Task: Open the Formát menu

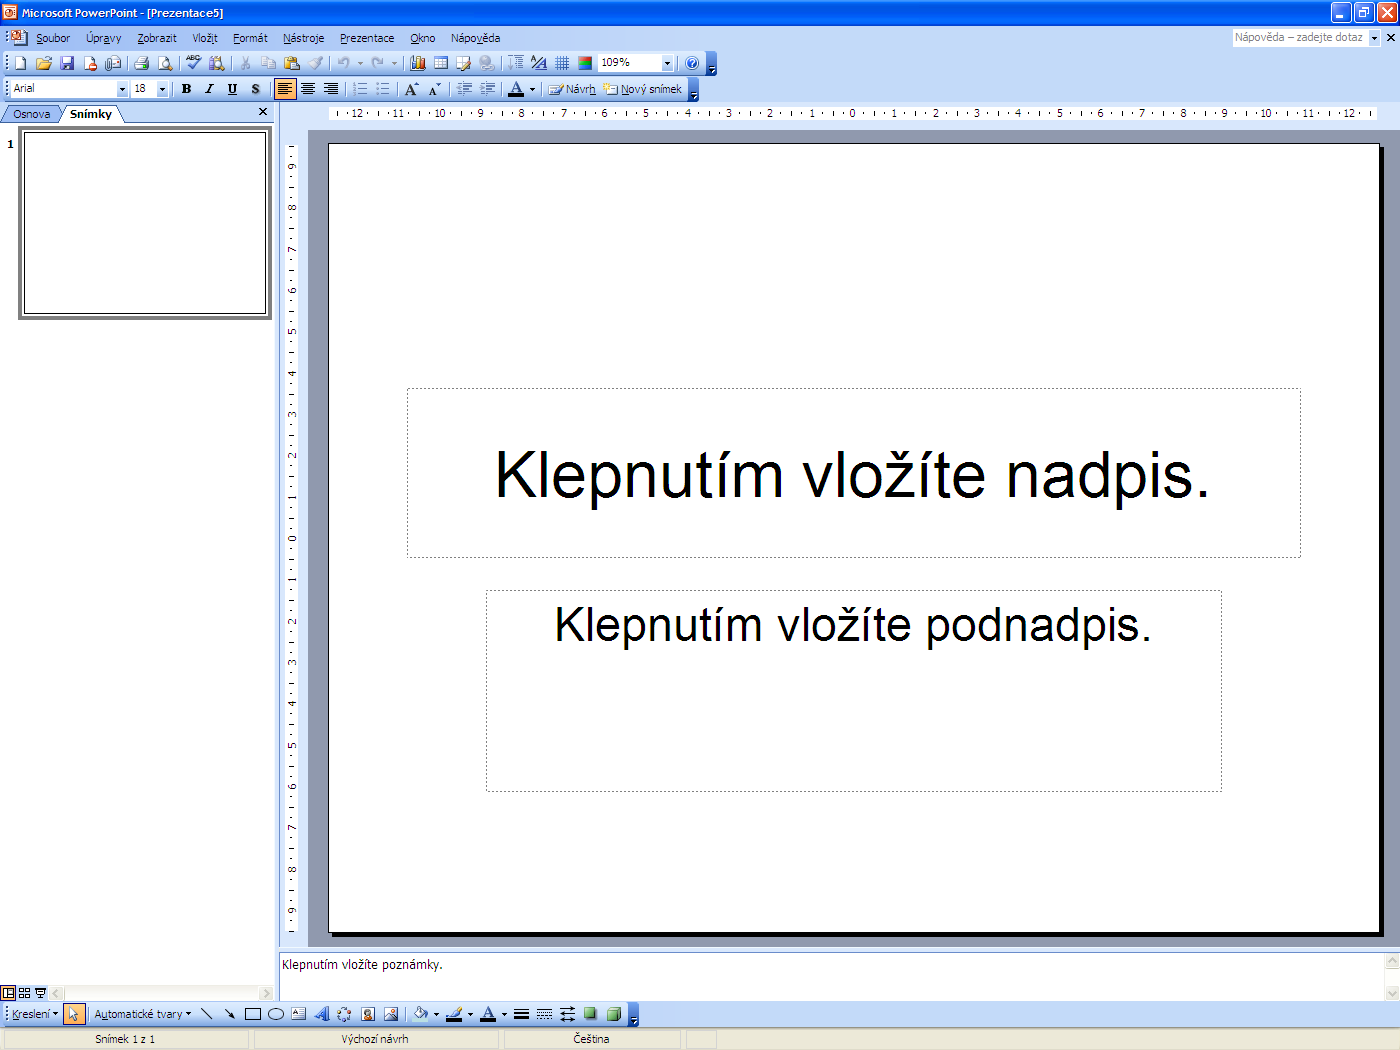Action: click(250, 38)
